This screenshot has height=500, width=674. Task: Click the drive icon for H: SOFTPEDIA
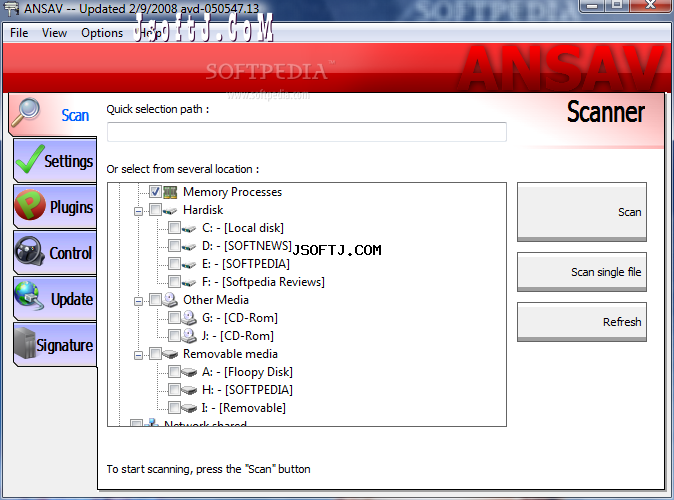point(189,390)
